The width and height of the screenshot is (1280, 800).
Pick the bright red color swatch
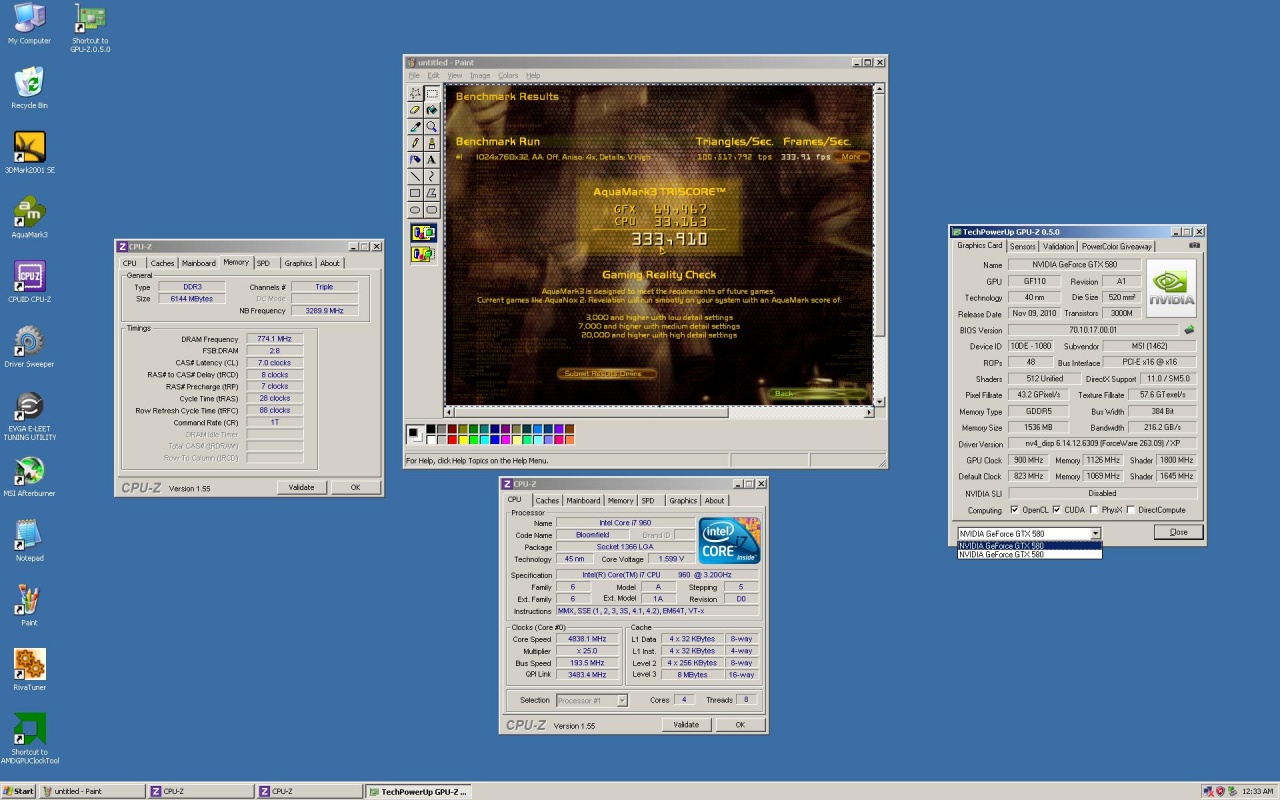[x=452, y=439]
